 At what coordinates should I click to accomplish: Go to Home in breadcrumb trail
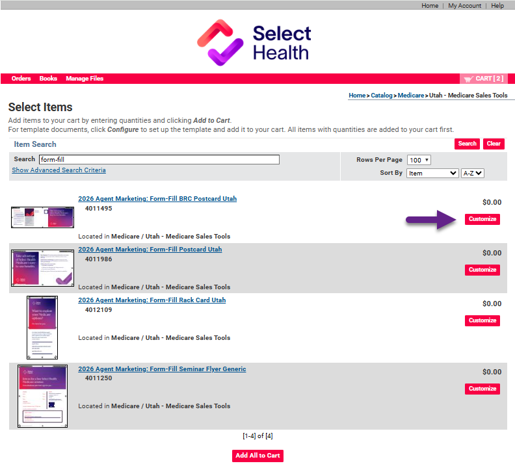click(x=357, y=95)
